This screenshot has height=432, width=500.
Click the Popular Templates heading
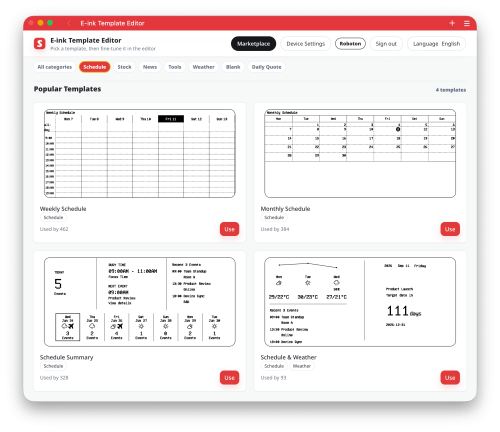point(67,89)
